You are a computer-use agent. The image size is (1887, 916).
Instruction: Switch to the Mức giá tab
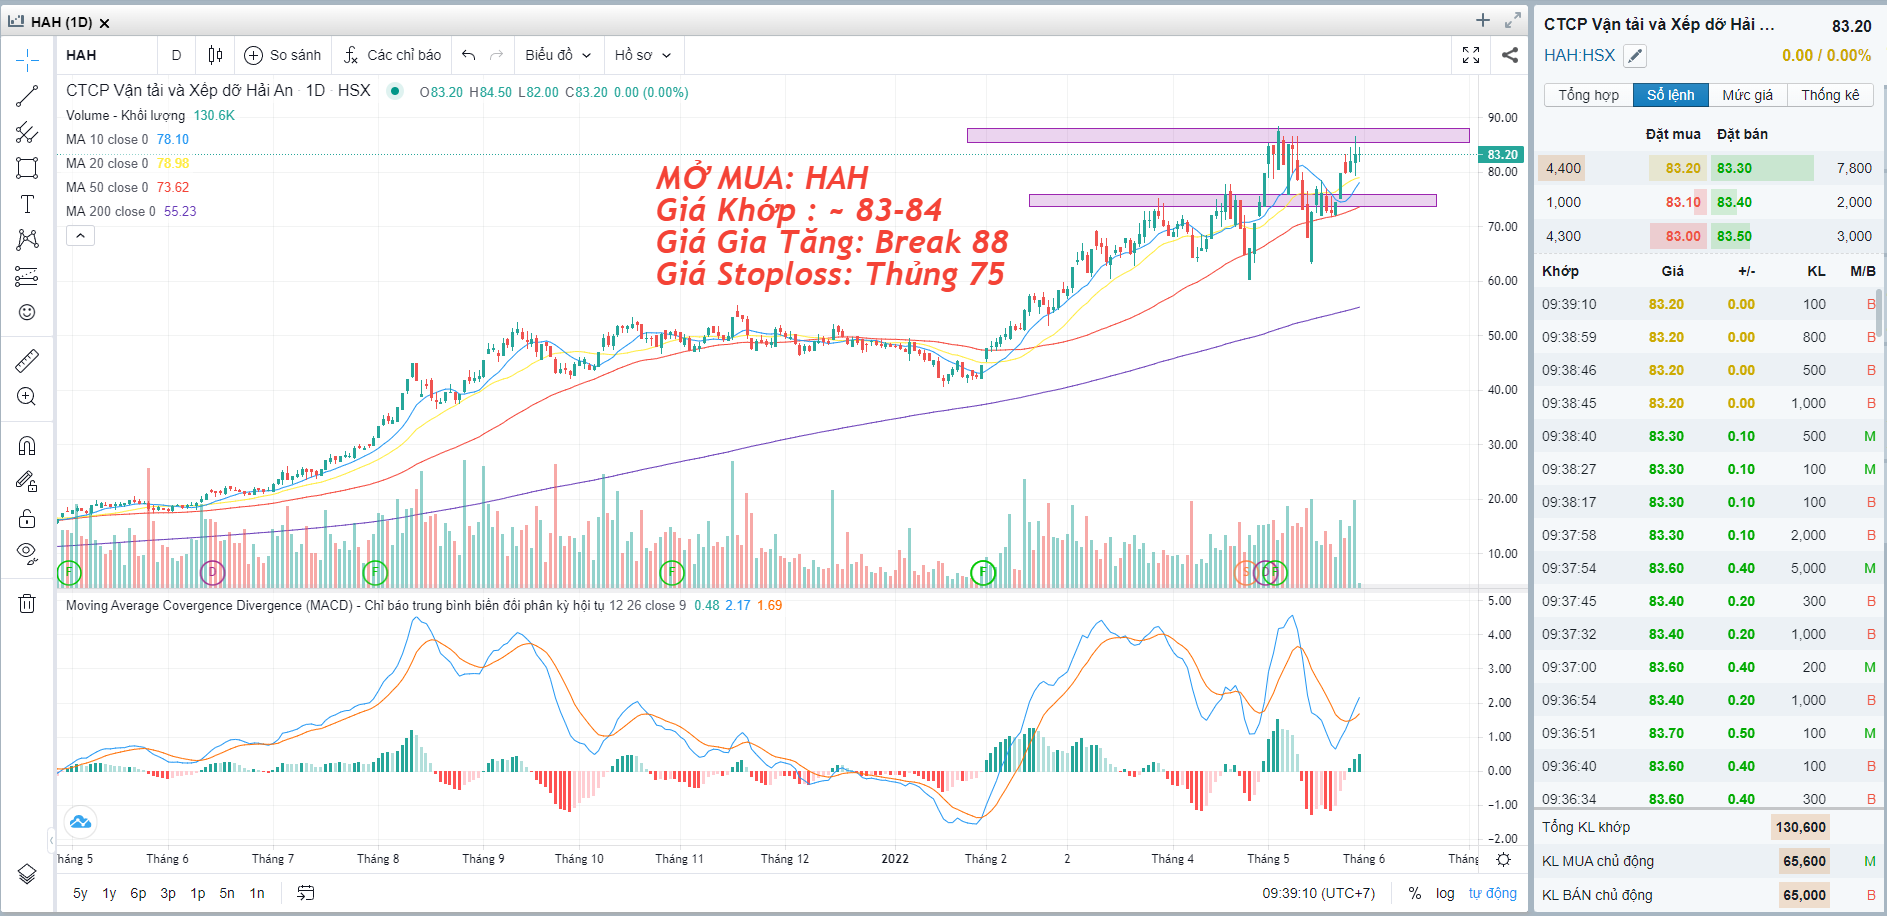tap(1747, 95)
